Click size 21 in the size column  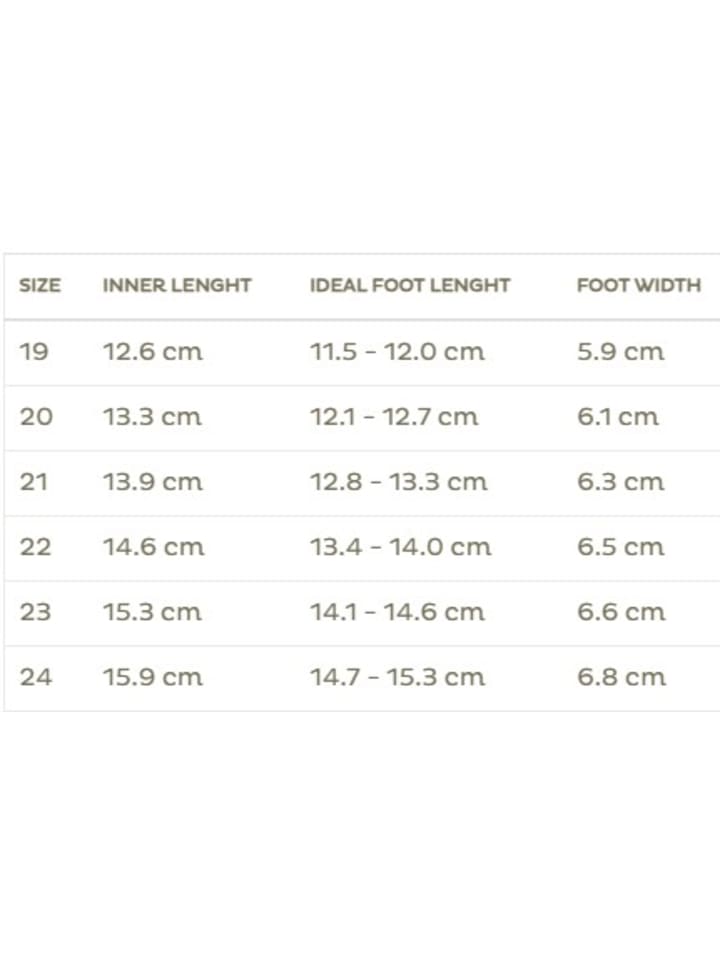(x=34, y=482)
